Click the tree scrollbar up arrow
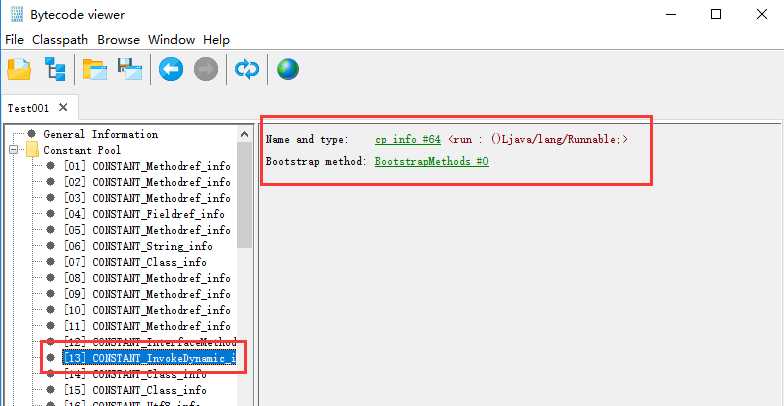 [244, 134]
